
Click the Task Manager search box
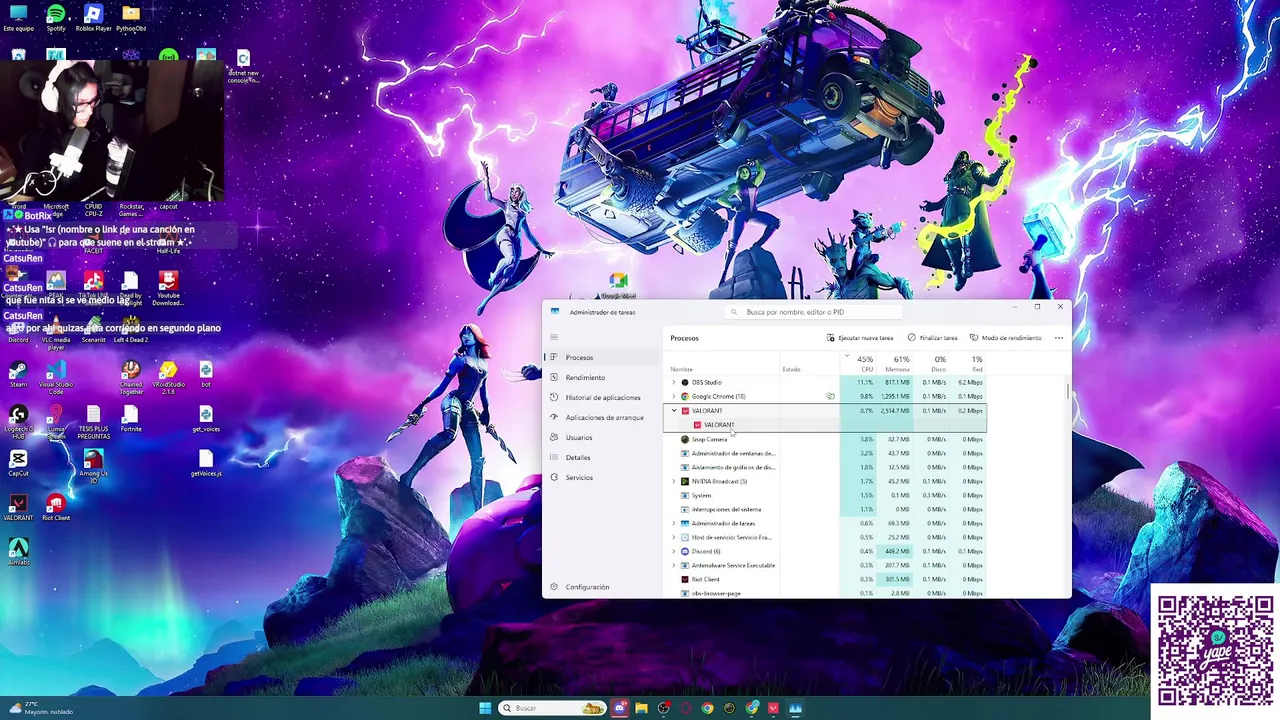813,312
